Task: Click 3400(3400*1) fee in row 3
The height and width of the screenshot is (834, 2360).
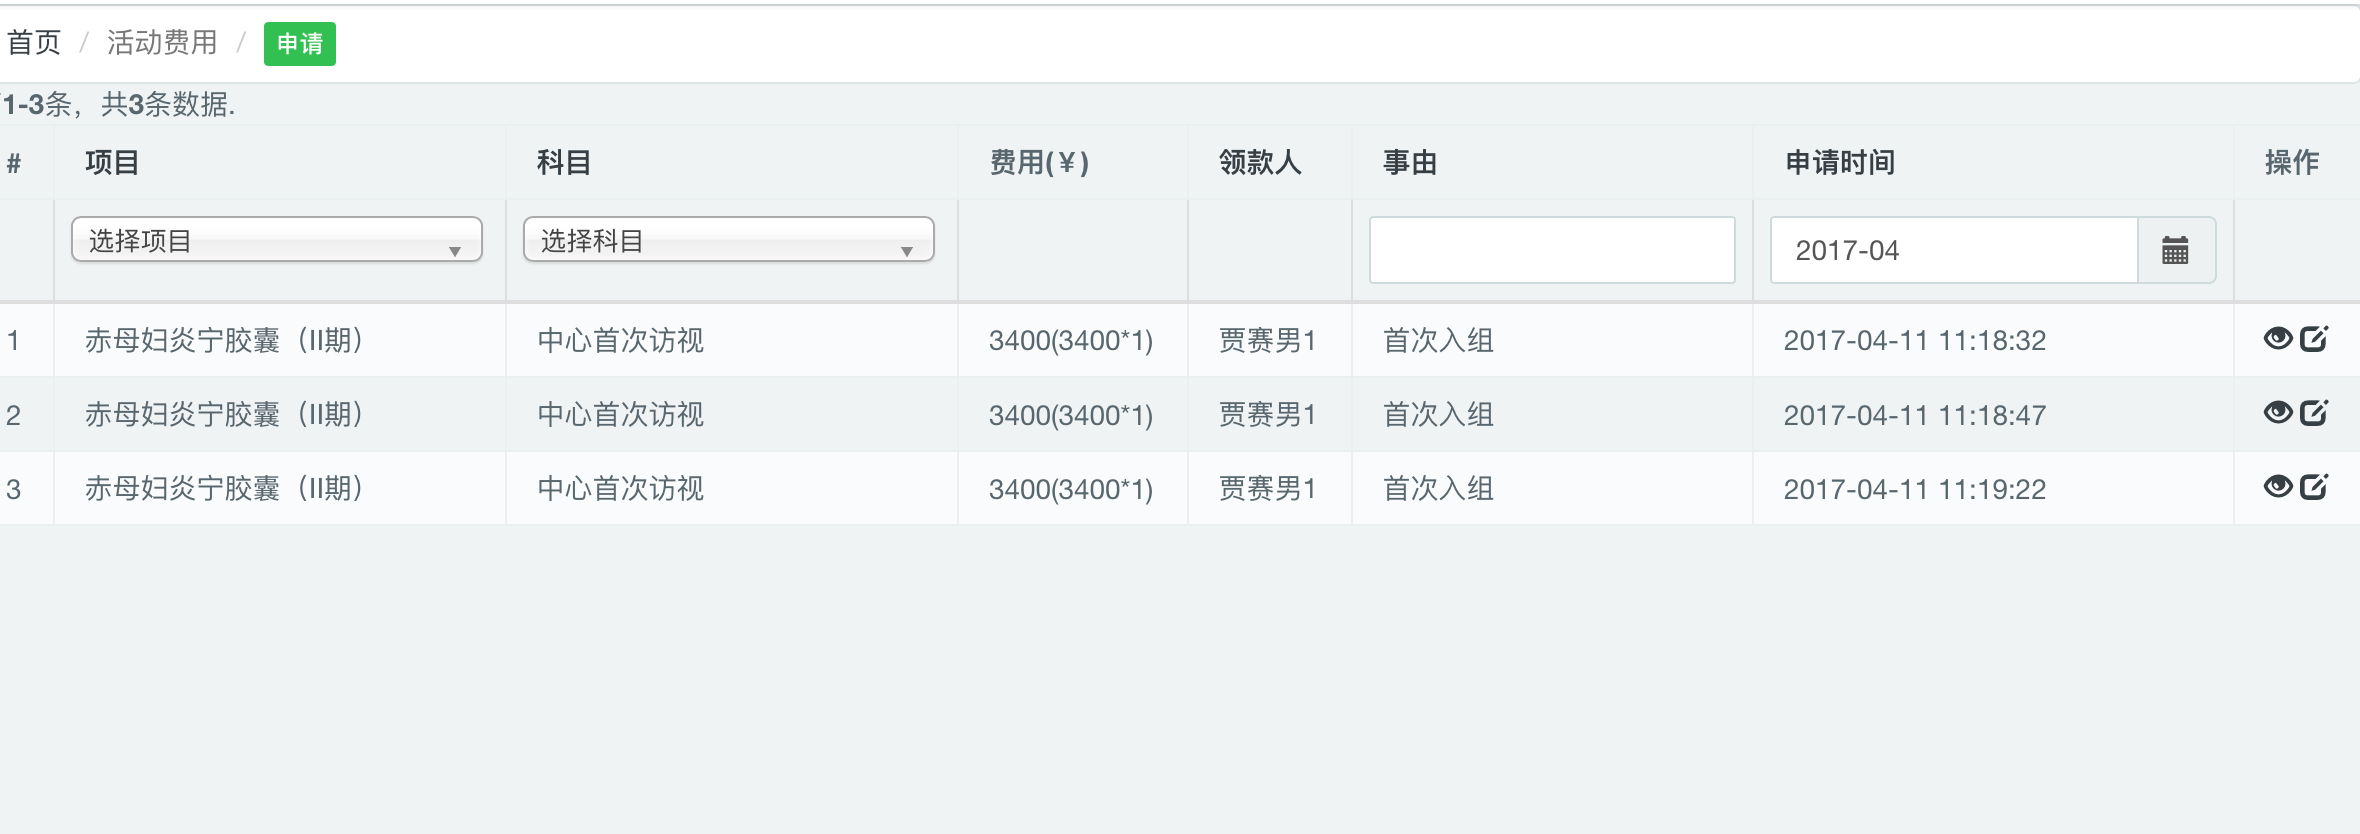Action: pyautogui.click(x=1071, y=488)
